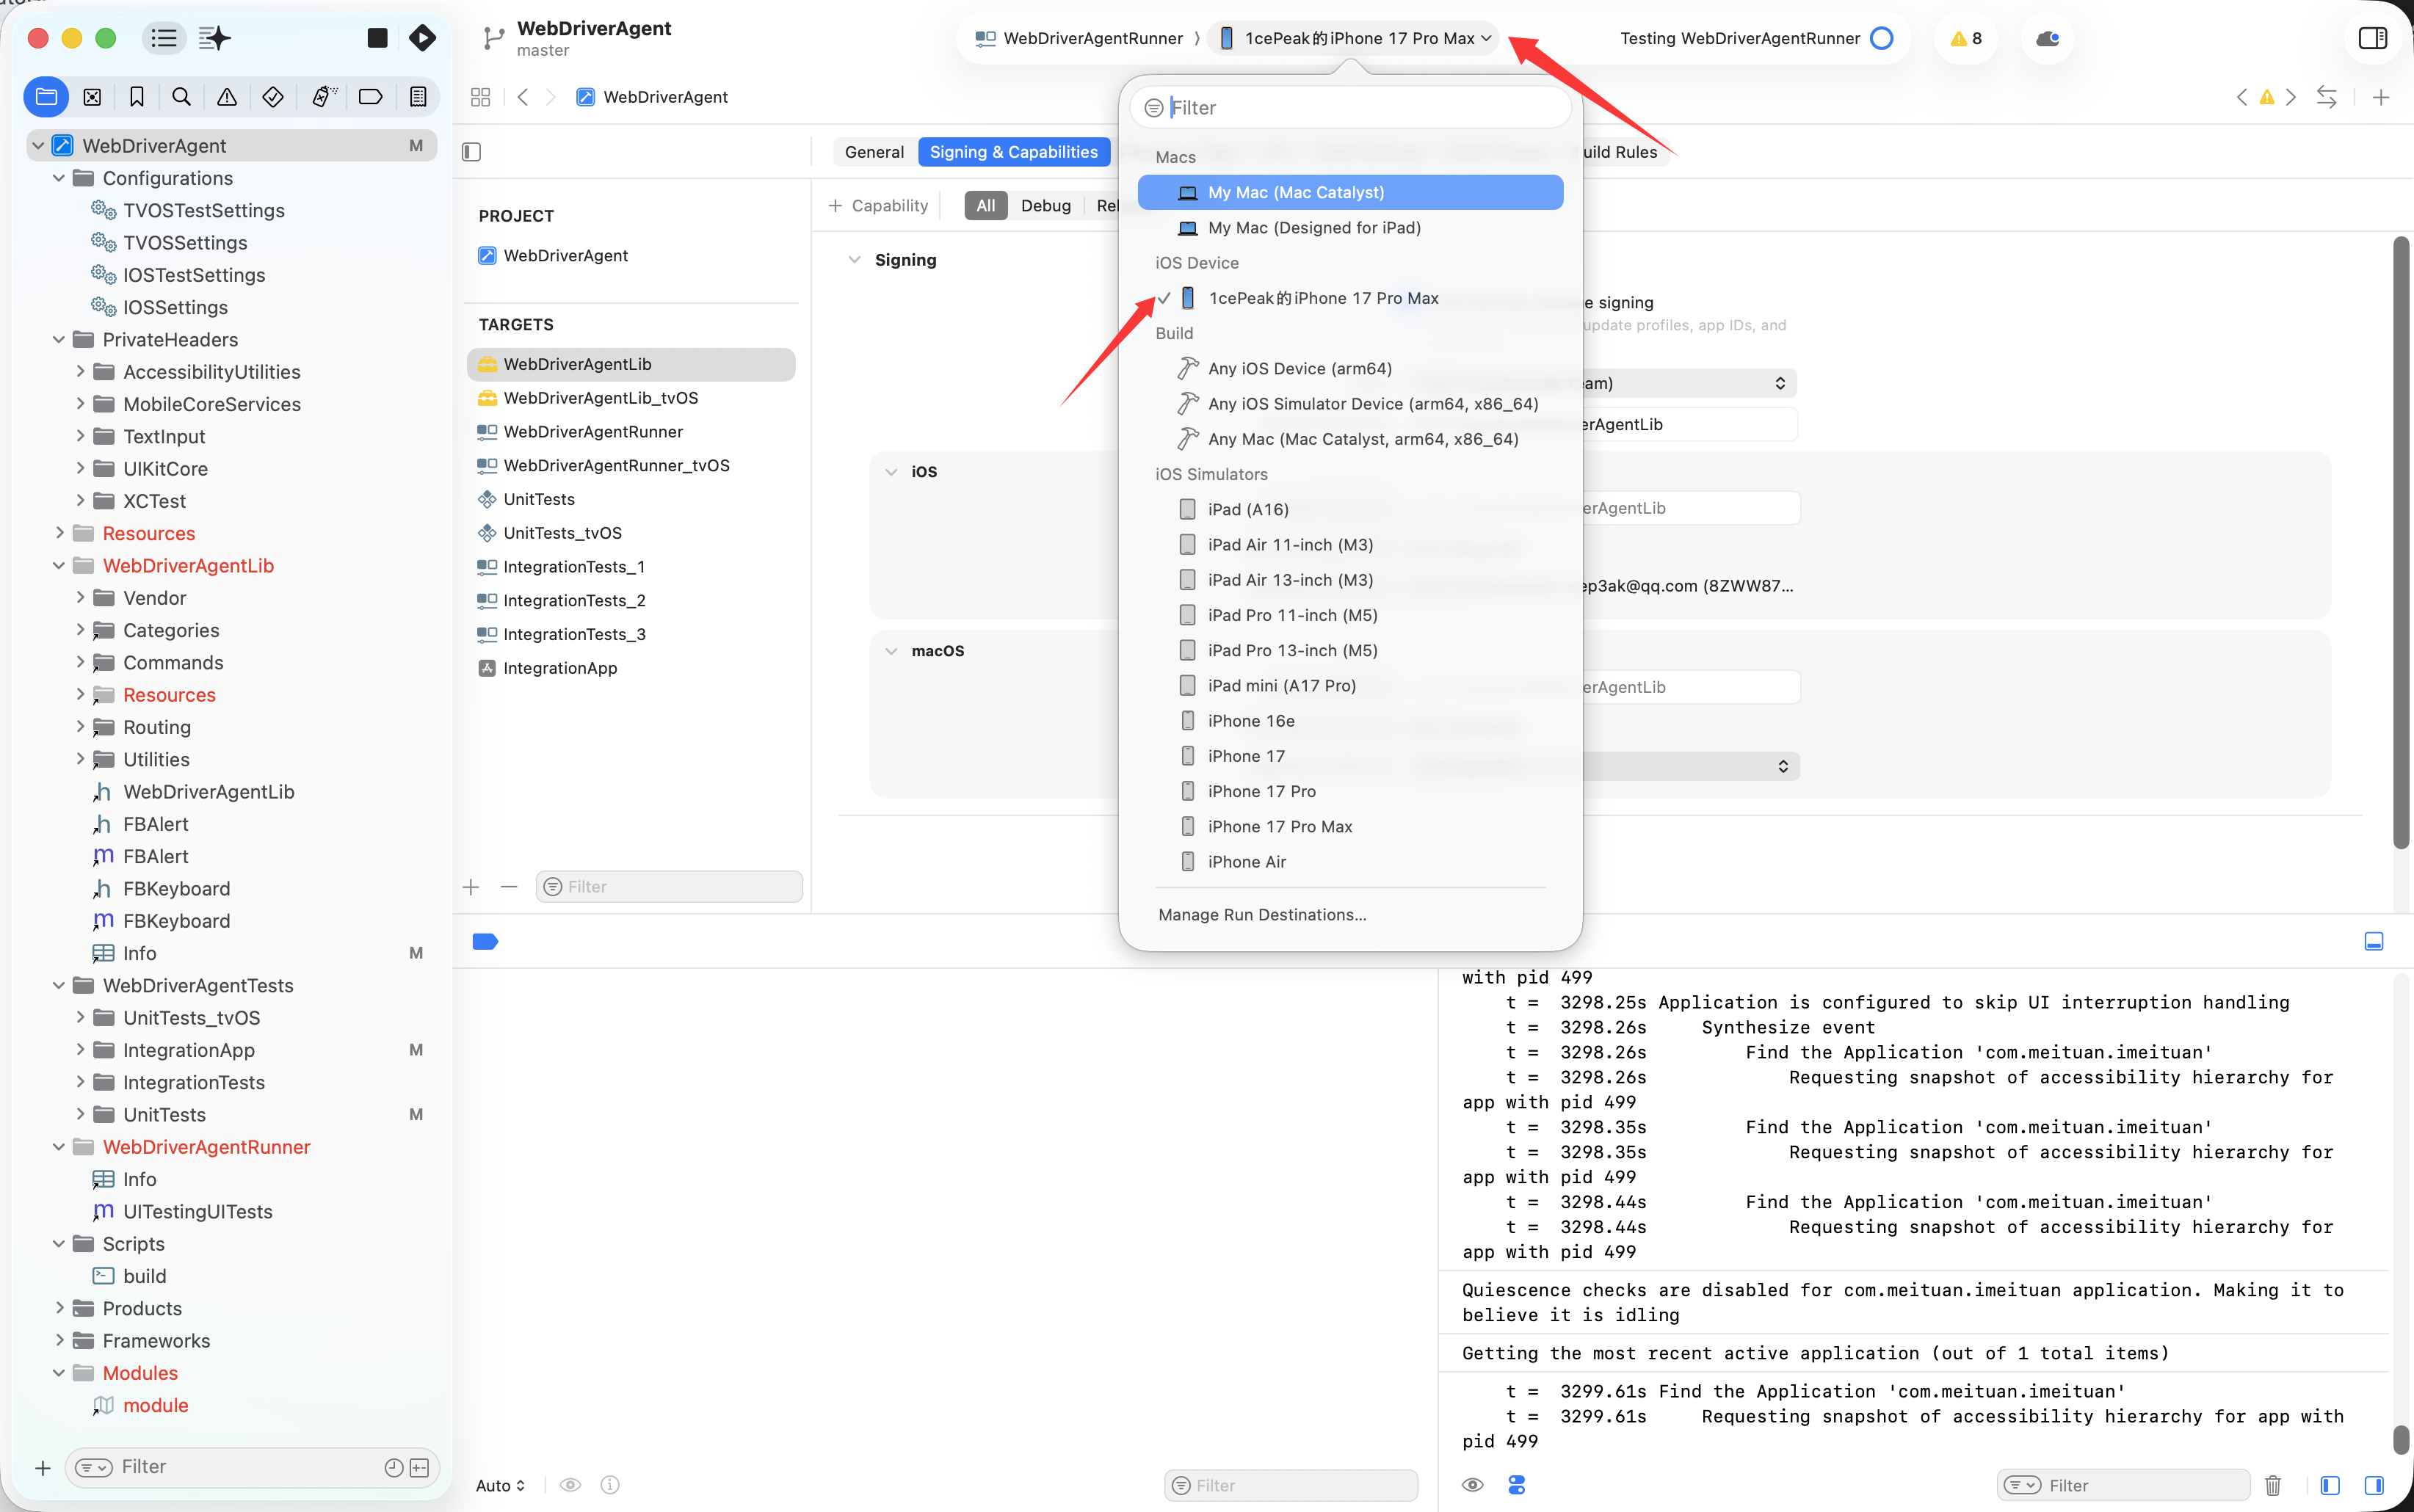This screenshot has height=1512, width=2414.
Task: Open the Find navigator magnifier icon
Action: pyautogui.click(x=181, y=97)
